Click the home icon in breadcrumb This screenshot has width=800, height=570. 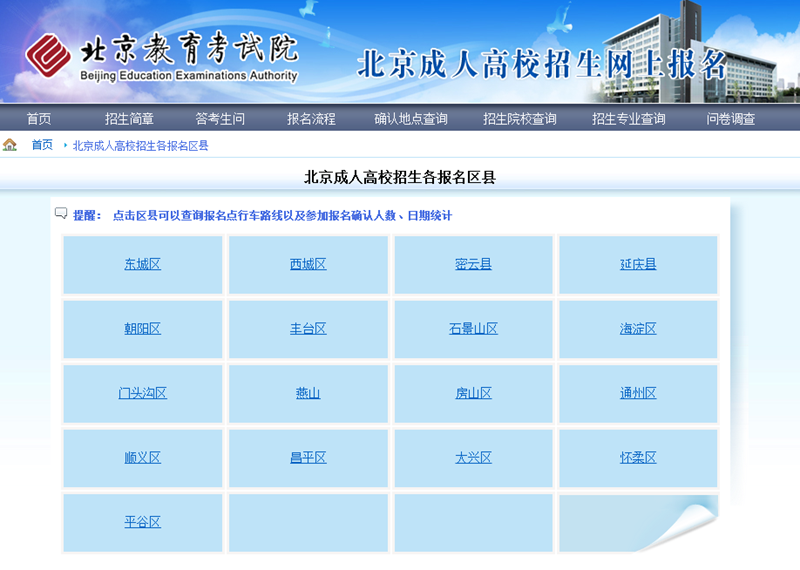pyautogui.click(x=10, y=145)
